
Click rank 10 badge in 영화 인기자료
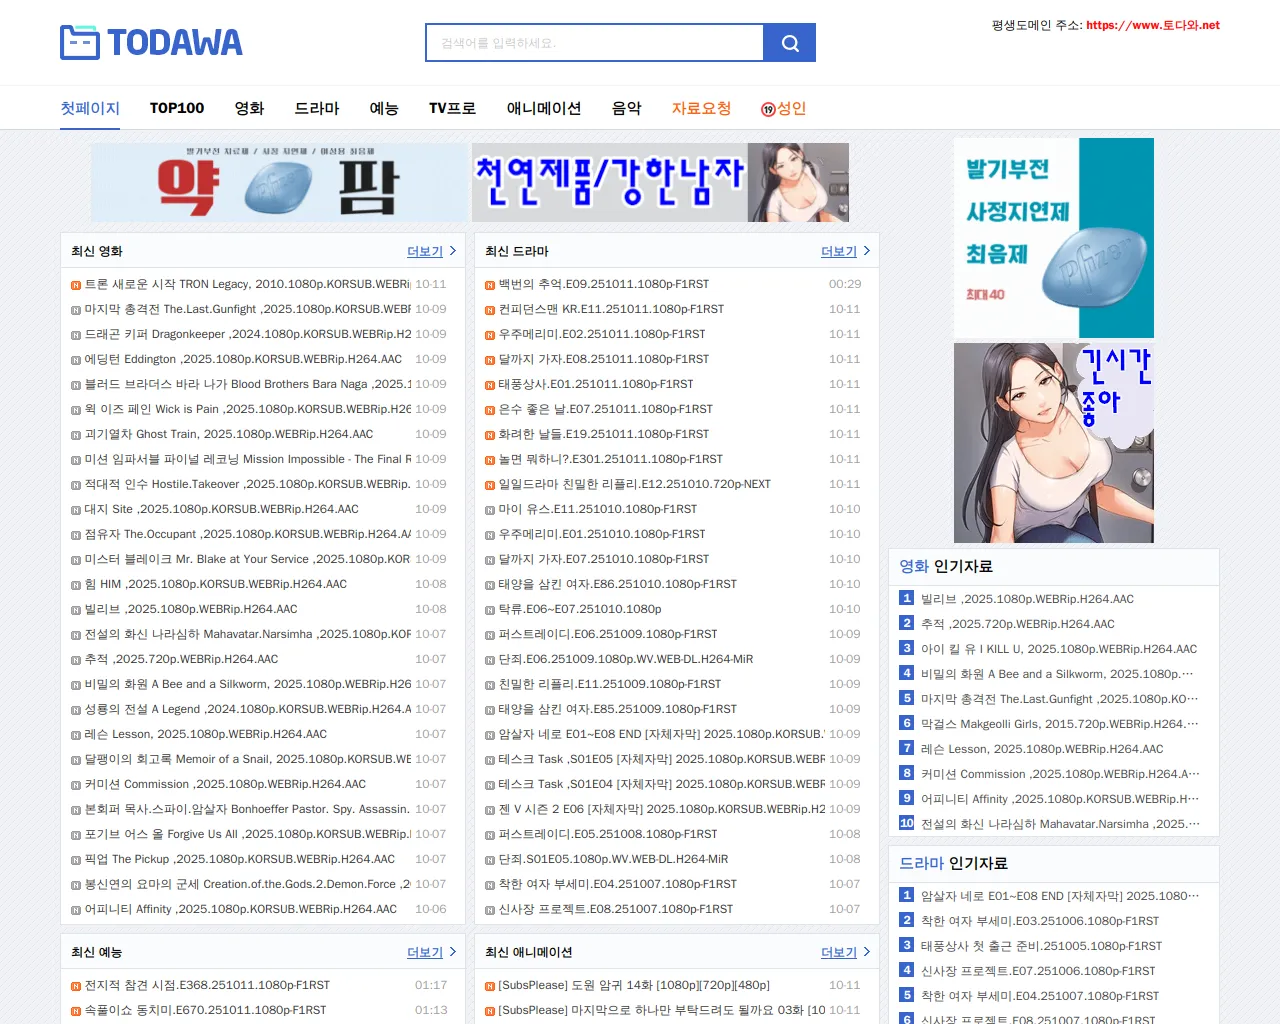(x=906, y=823)
